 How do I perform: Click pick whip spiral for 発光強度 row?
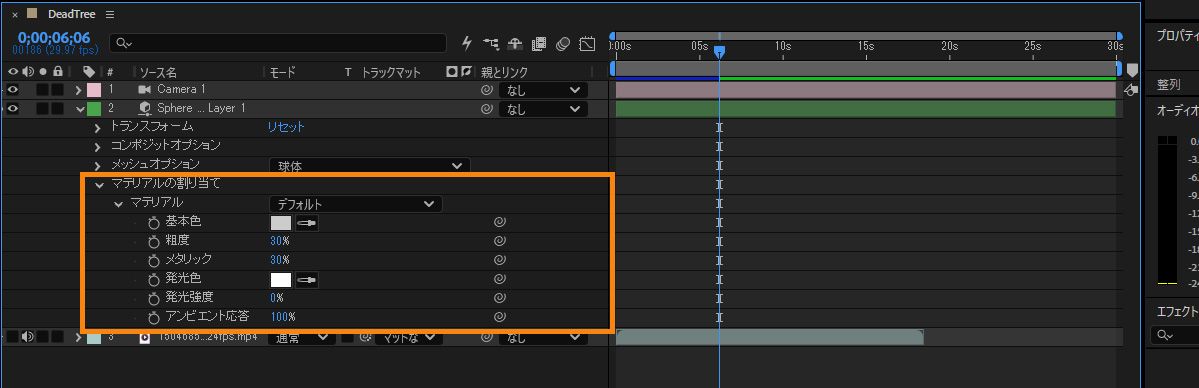click(499, 298)
